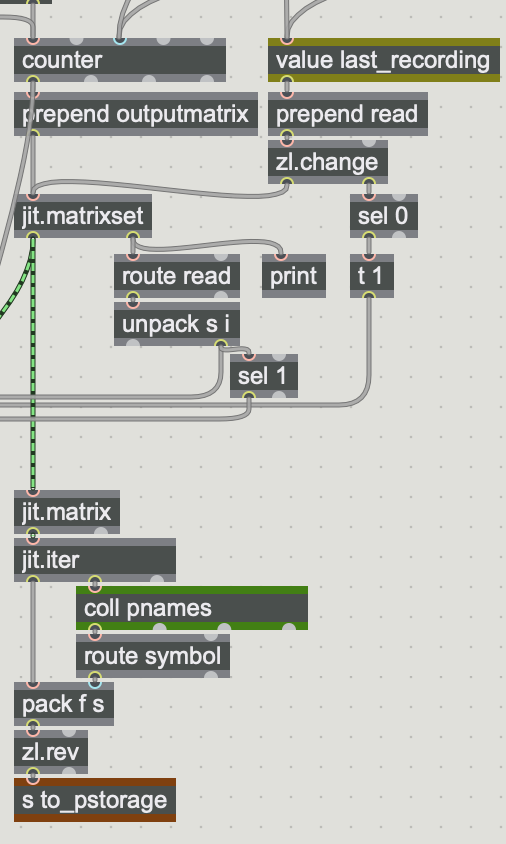This screenshot has width=506, height=844.
Task: Select the t 1 trigger object
Action: [x=371, y=276]
